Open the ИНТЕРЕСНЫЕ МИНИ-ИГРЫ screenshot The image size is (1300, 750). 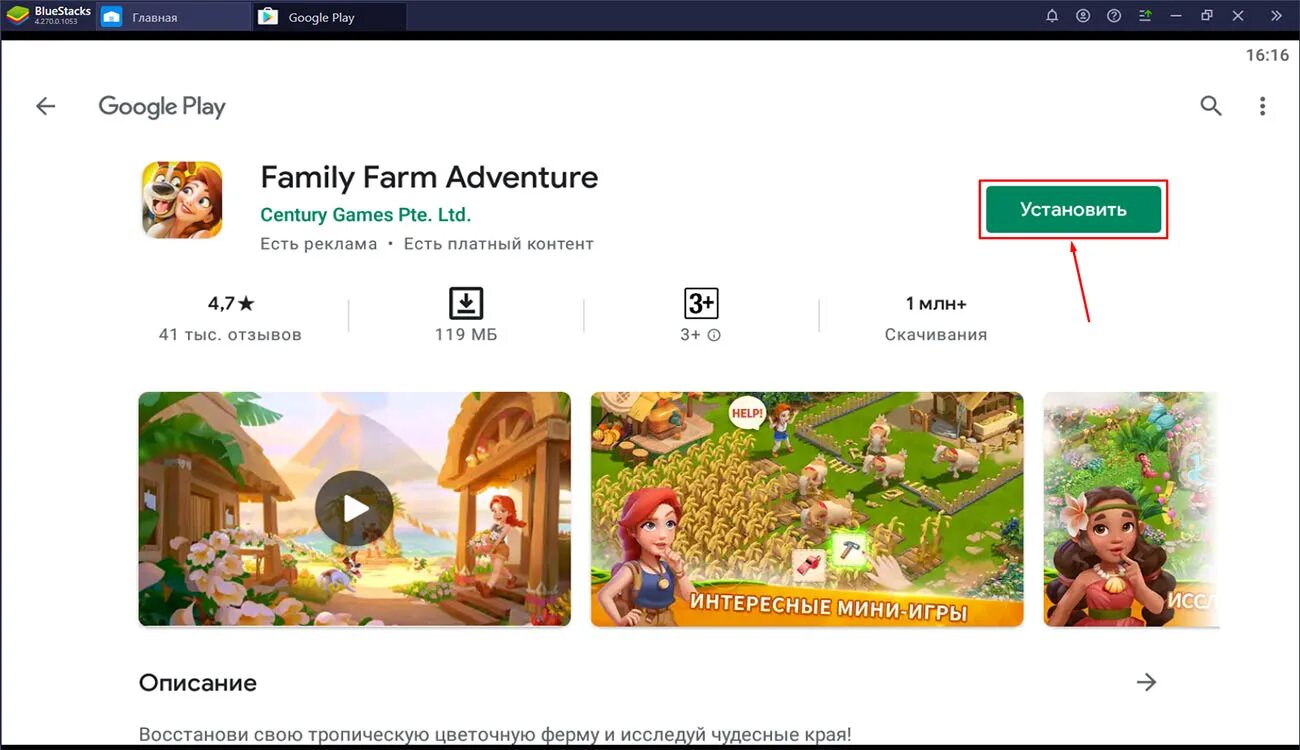click(x=807, y=509)
